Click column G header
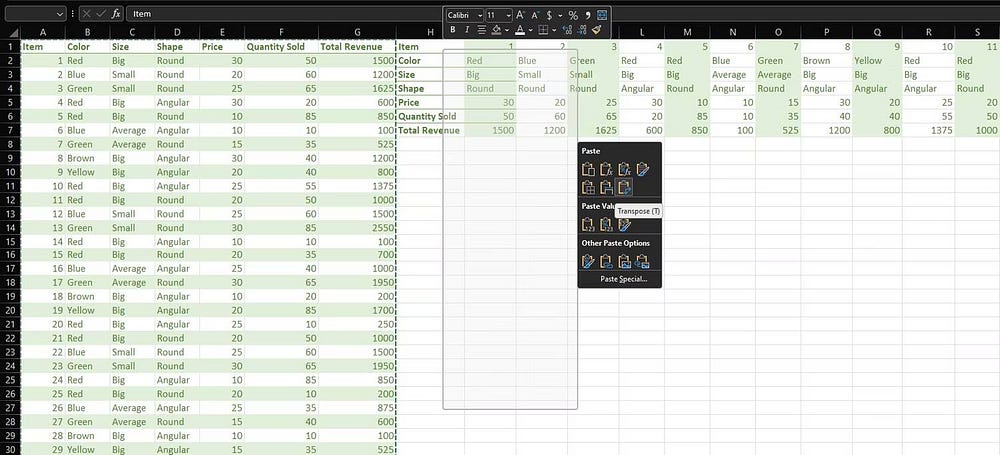The height and width of the screenshot is (455, 1000). coord(357,32)
